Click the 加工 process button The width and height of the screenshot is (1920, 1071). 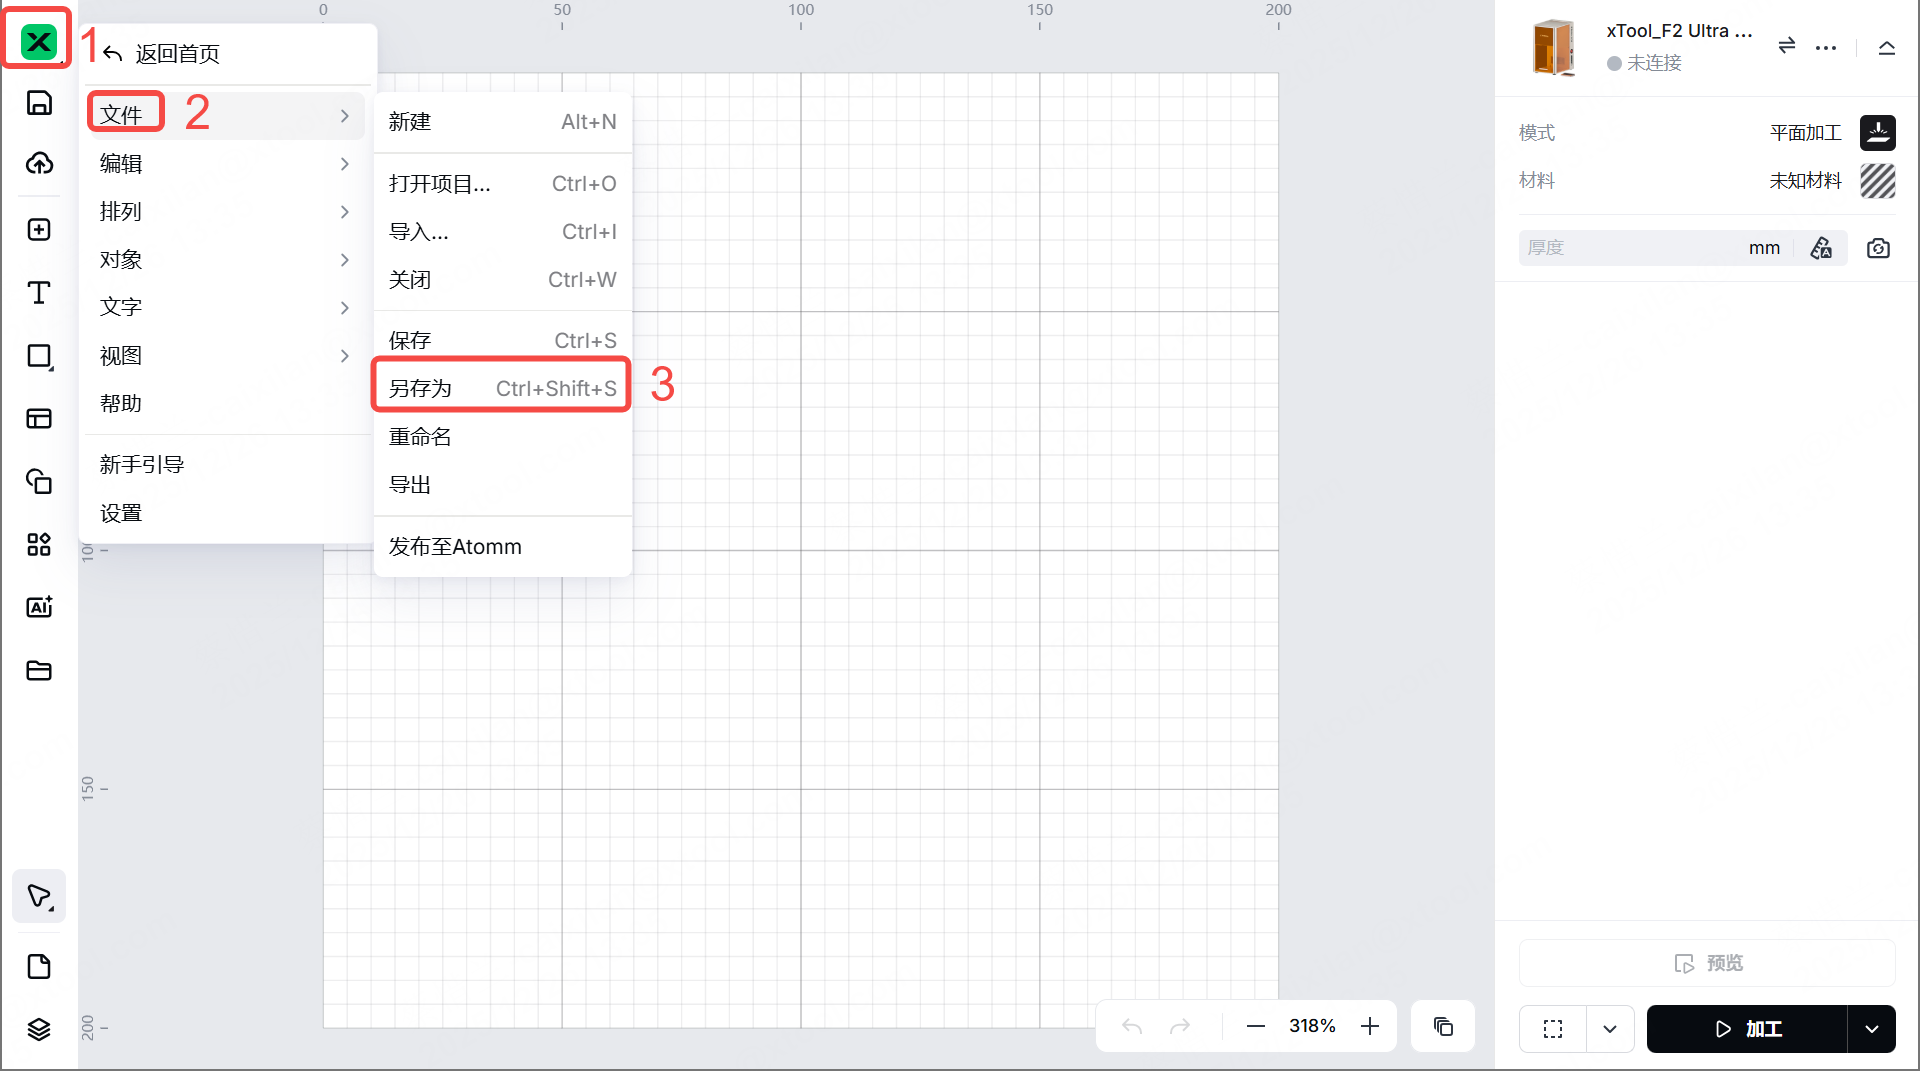(x=1747, y=1029)
